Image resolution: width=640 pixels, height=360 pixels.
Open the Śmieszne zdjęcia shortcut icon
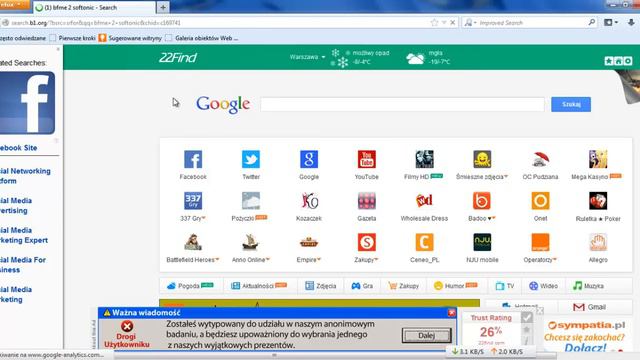482,159
